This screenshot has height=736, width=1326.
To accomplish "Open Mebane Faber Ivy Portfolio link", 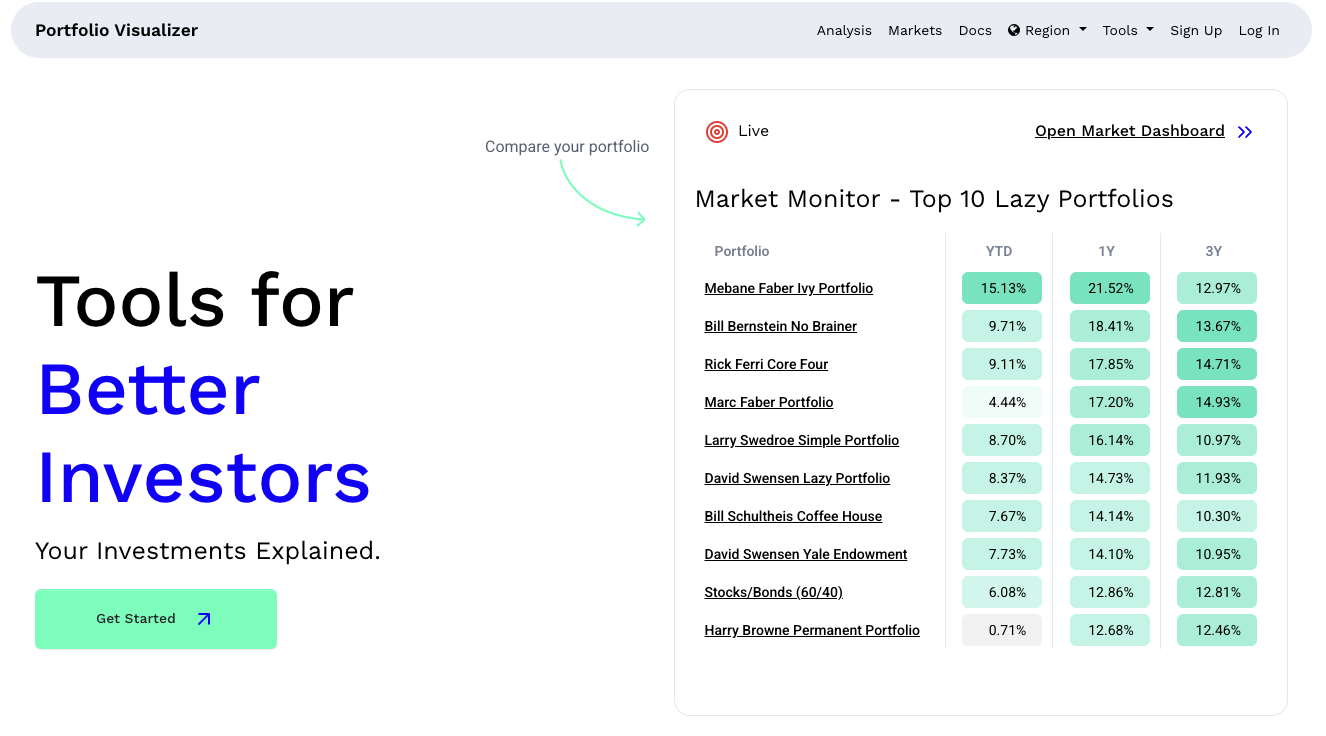I will tap(788, 288).
